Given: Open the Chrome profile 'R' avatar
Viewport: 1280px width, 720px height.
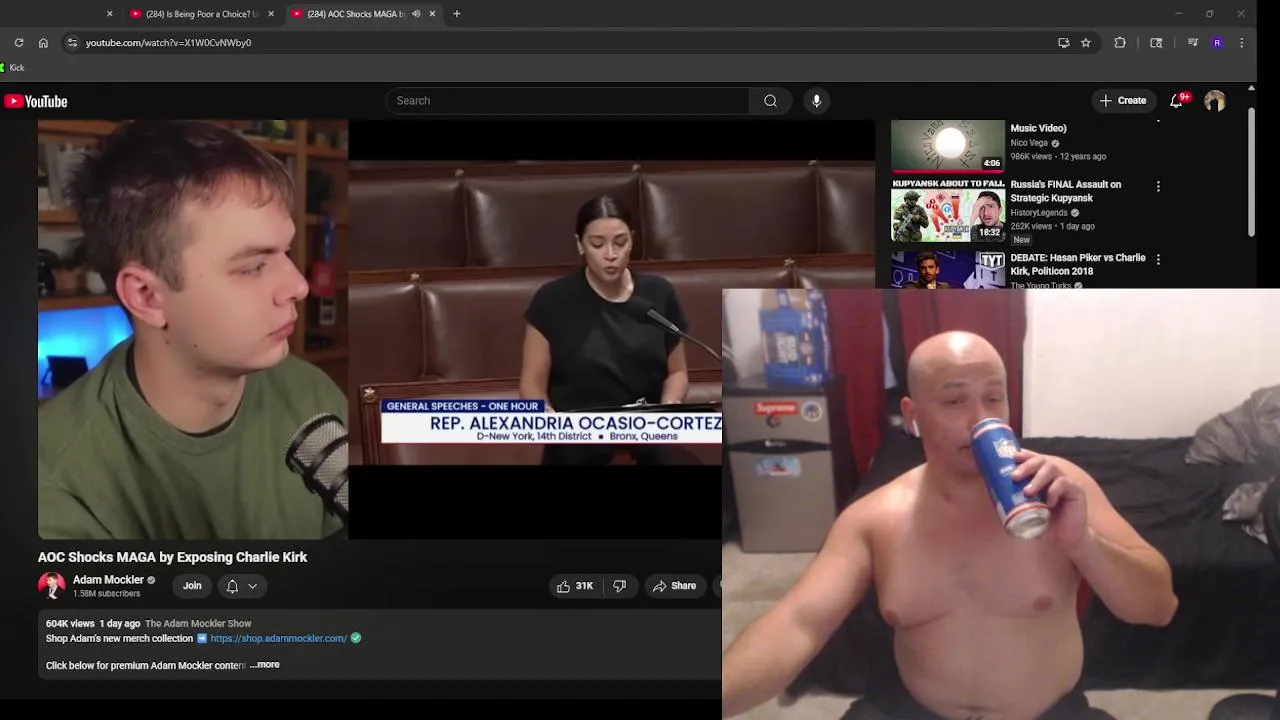Looking at the screenshot, I should pyautogui.click(x=1217, y=43).
